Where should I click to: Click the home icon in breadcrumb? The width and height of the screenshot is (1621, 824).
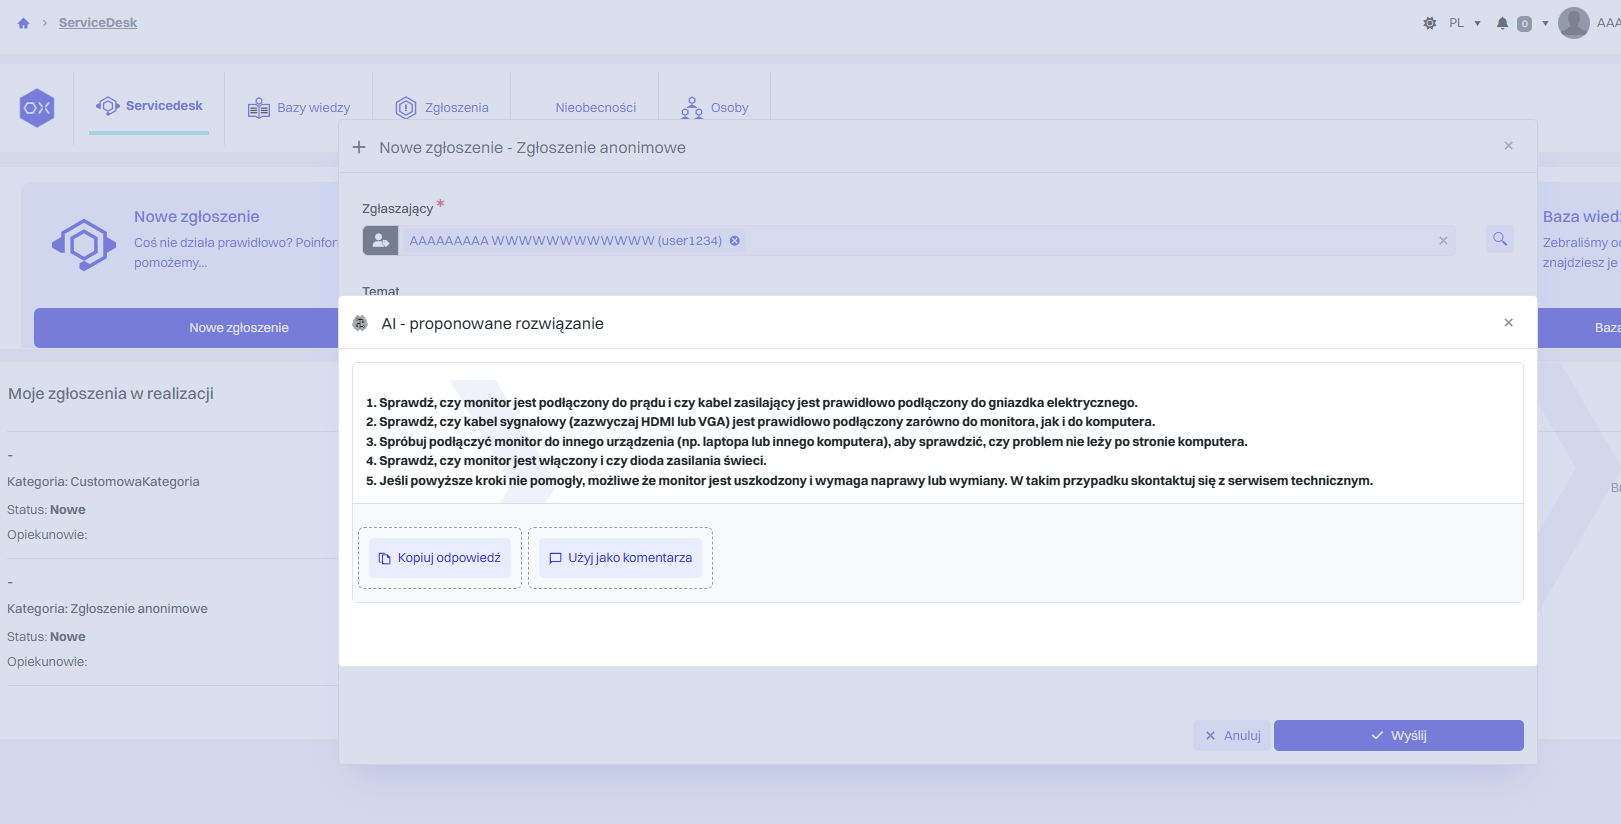(x=24, y=23)
